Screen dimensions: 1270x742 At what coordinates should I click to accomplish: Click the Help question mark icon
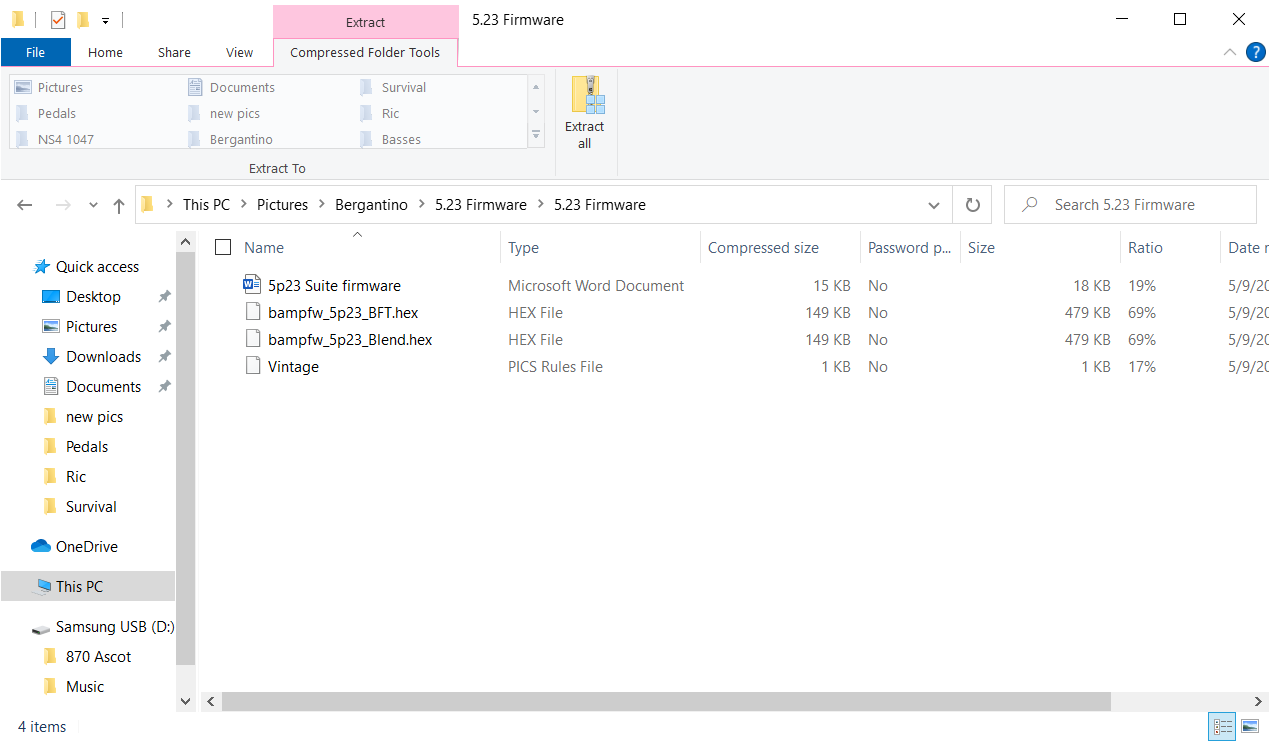click(x=1256, y=52)
